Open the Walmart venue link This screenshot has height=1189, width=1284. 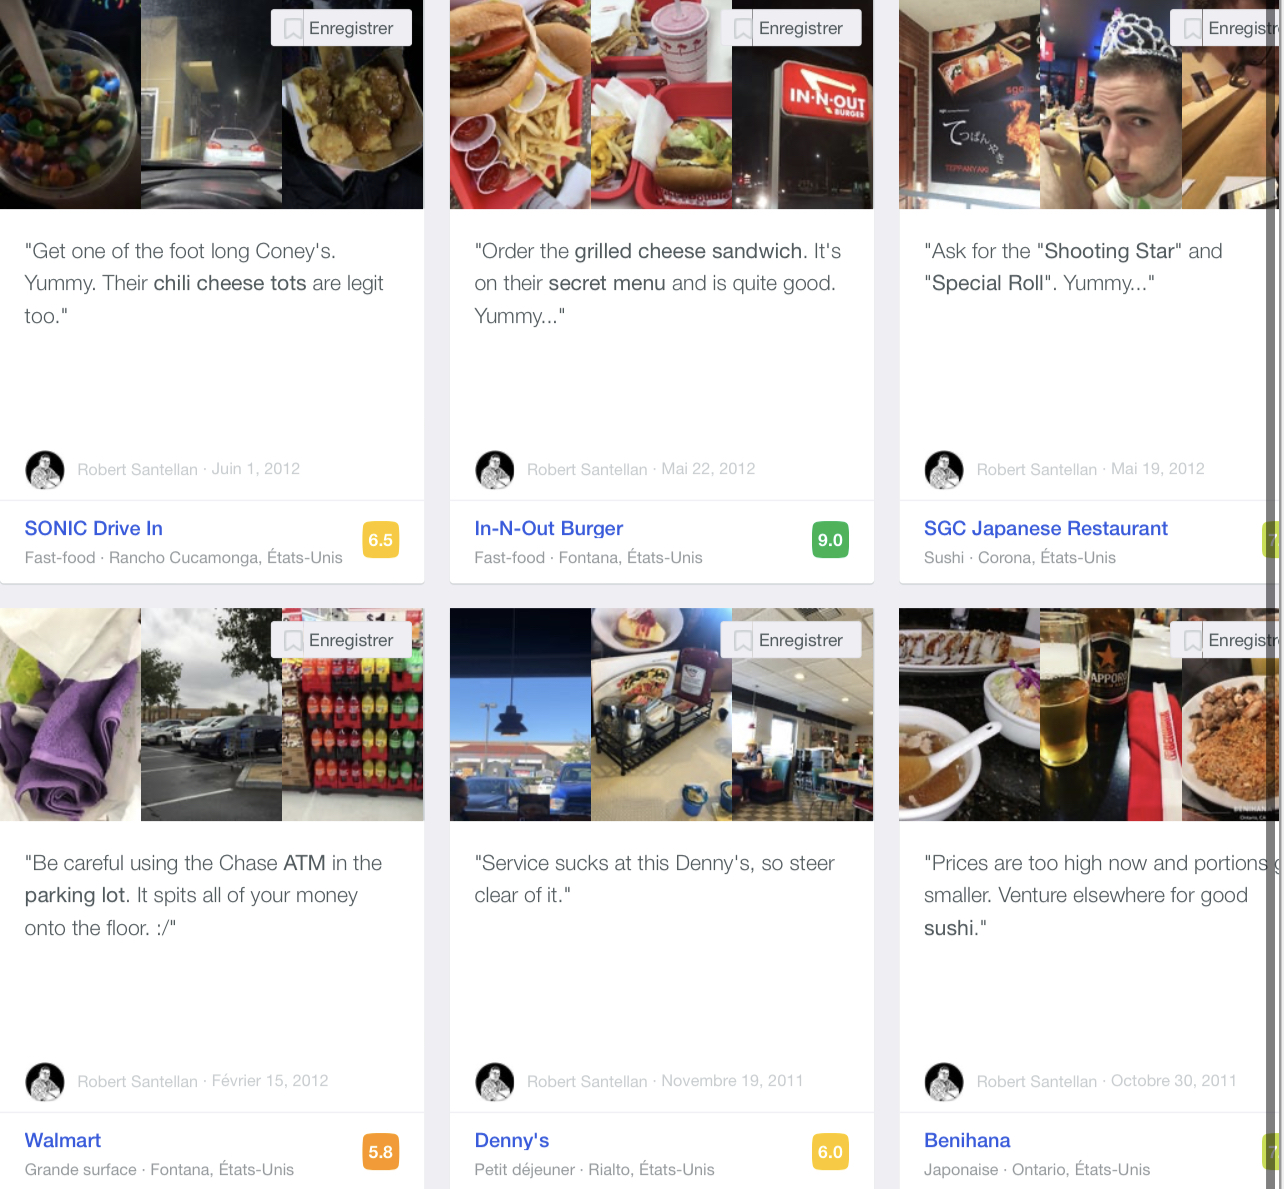[63, 1140]
